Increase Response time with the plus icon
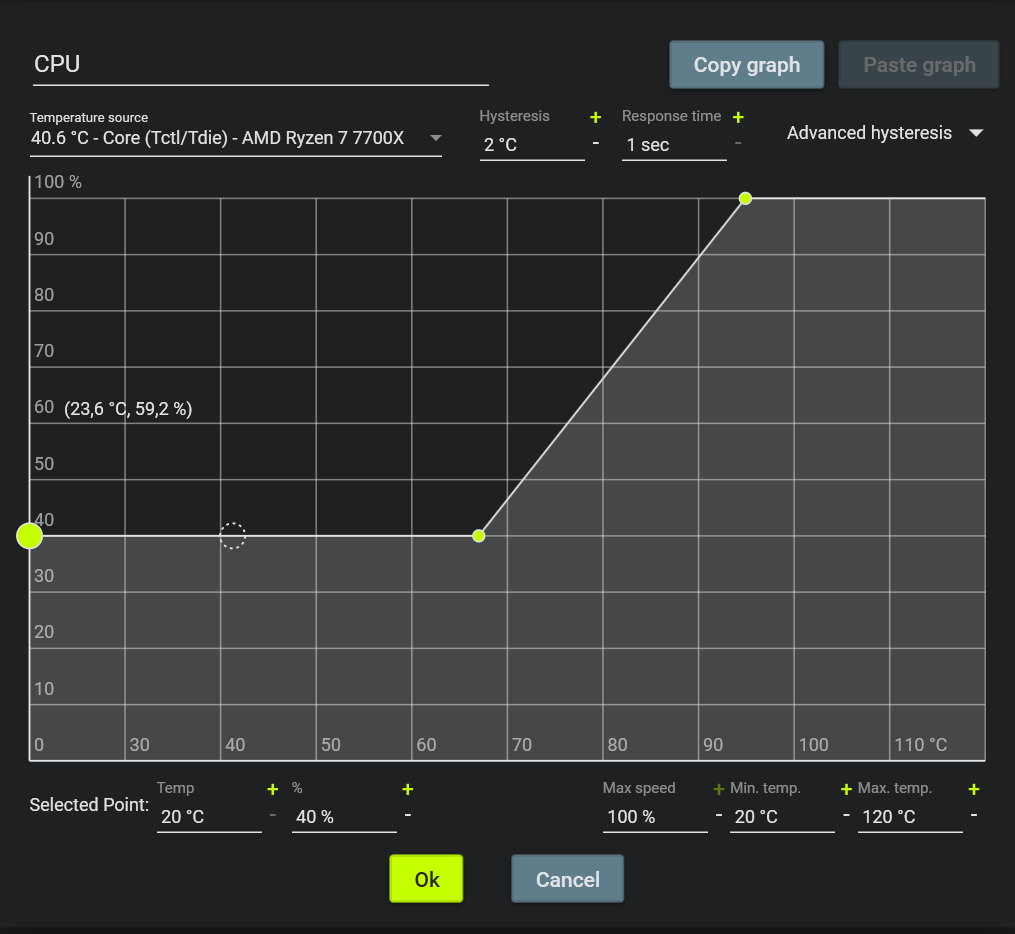1015x934 pixels. [738, 117]
